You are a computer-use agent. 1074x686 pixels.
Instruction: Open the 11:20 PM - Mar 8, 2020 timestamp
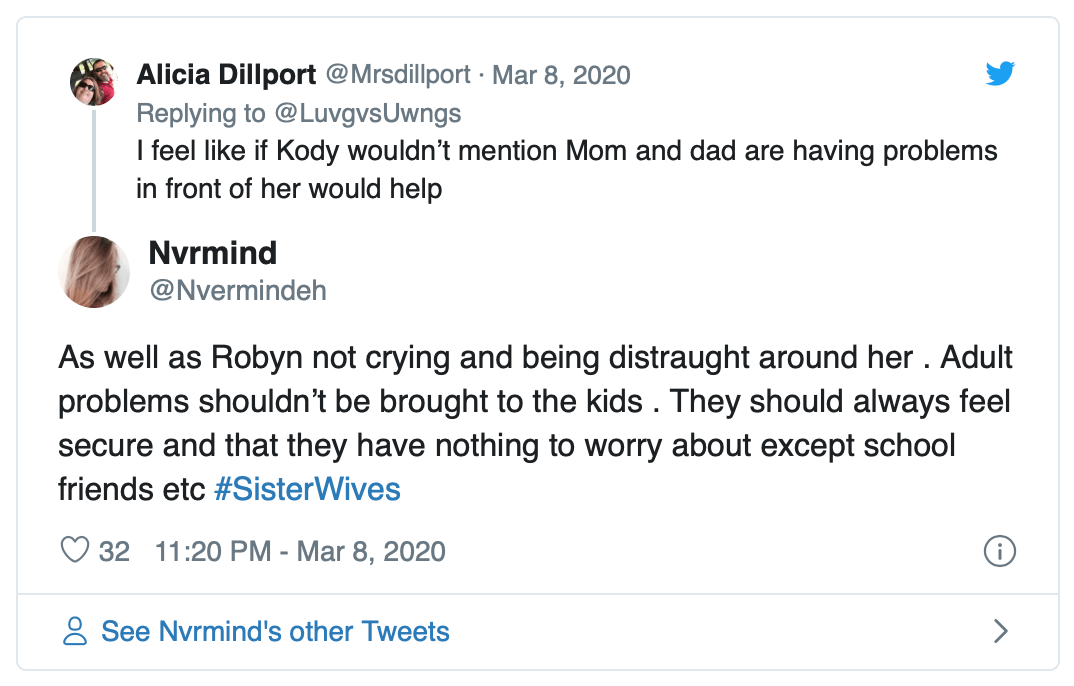click(x=300, y=551)
